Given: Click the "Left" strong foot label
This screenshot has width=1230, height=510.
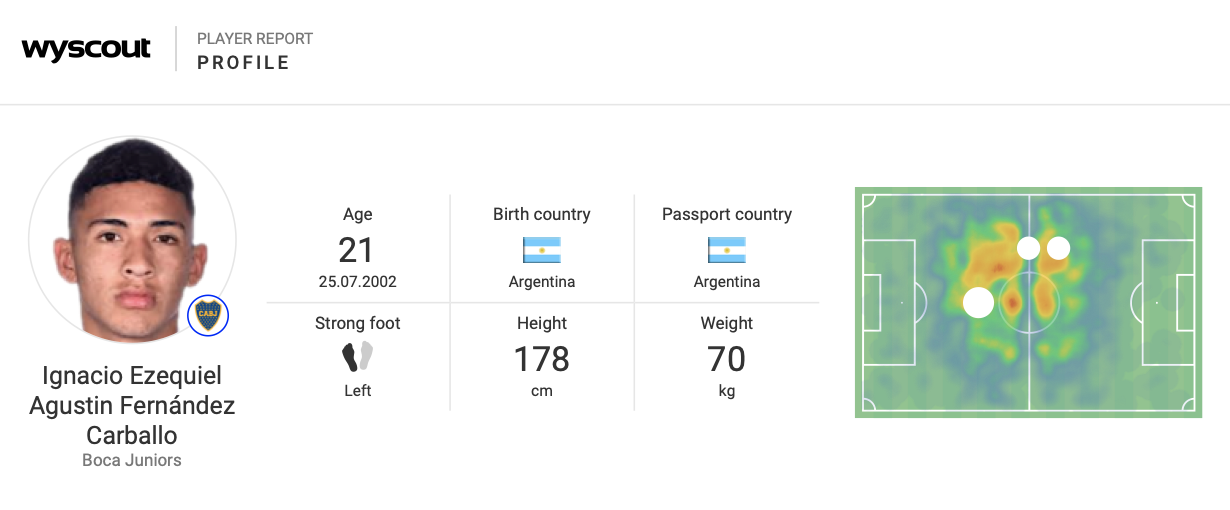Looking at the screenshot, I should tap(357, 390).
